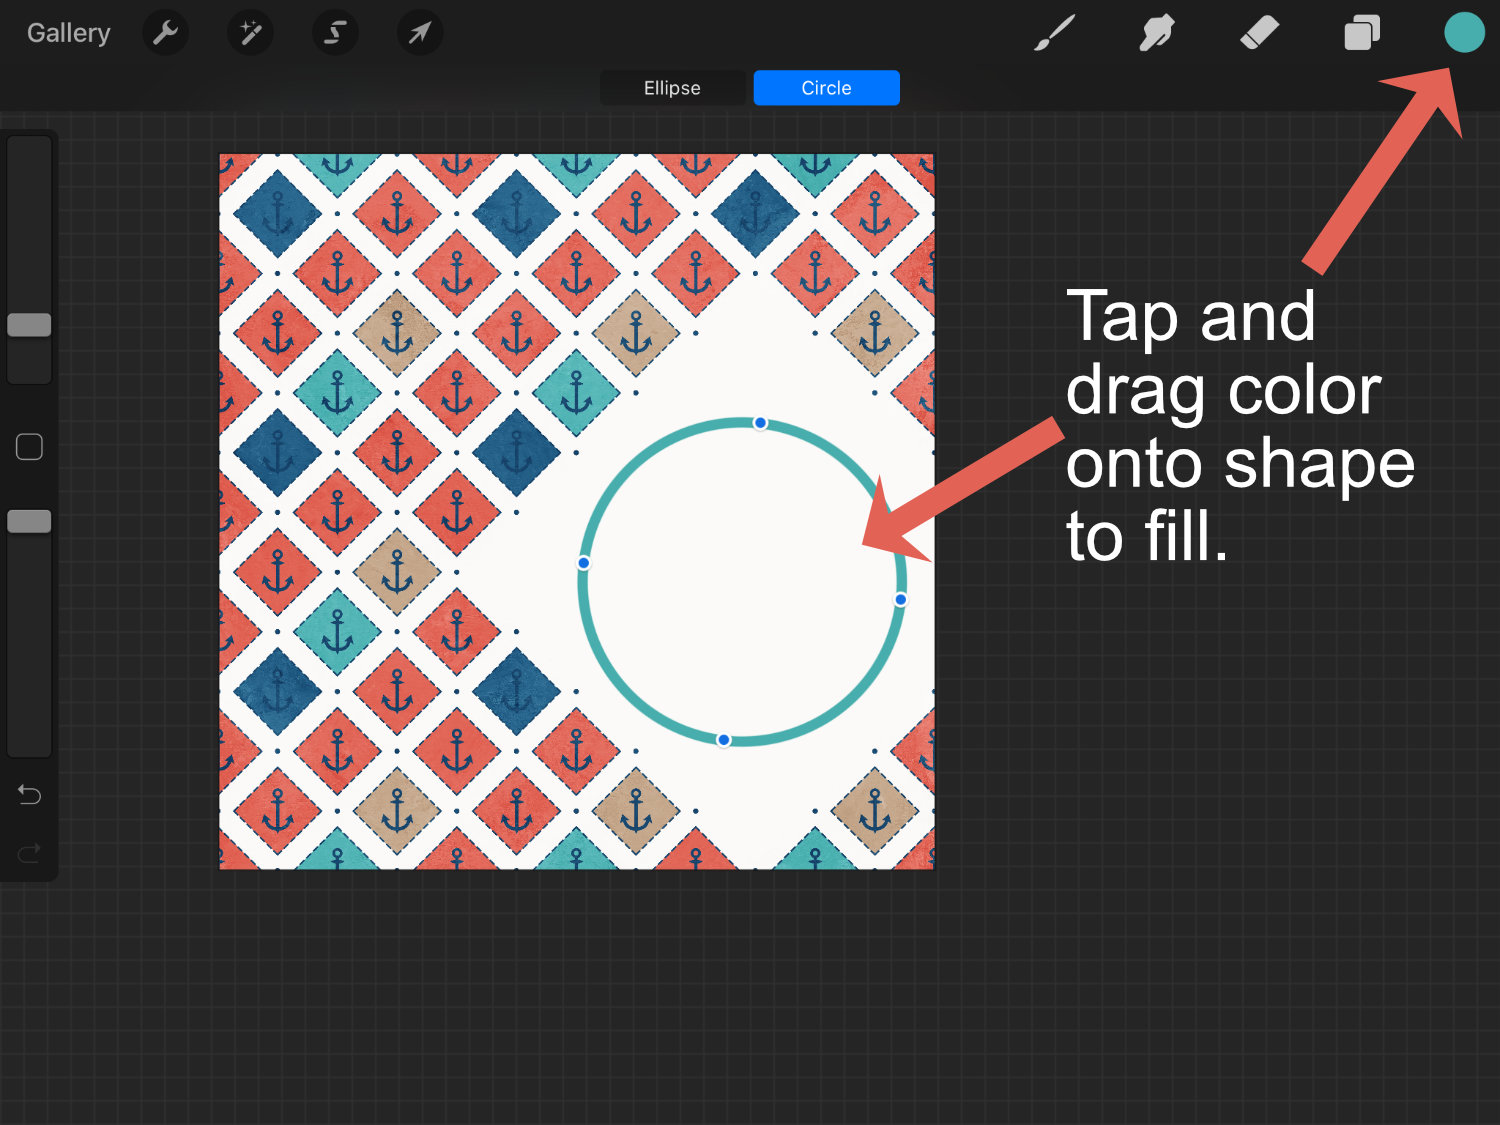Open the Adjustments magic wand menu
The image size is (1500, 1125).
(250, 33)
